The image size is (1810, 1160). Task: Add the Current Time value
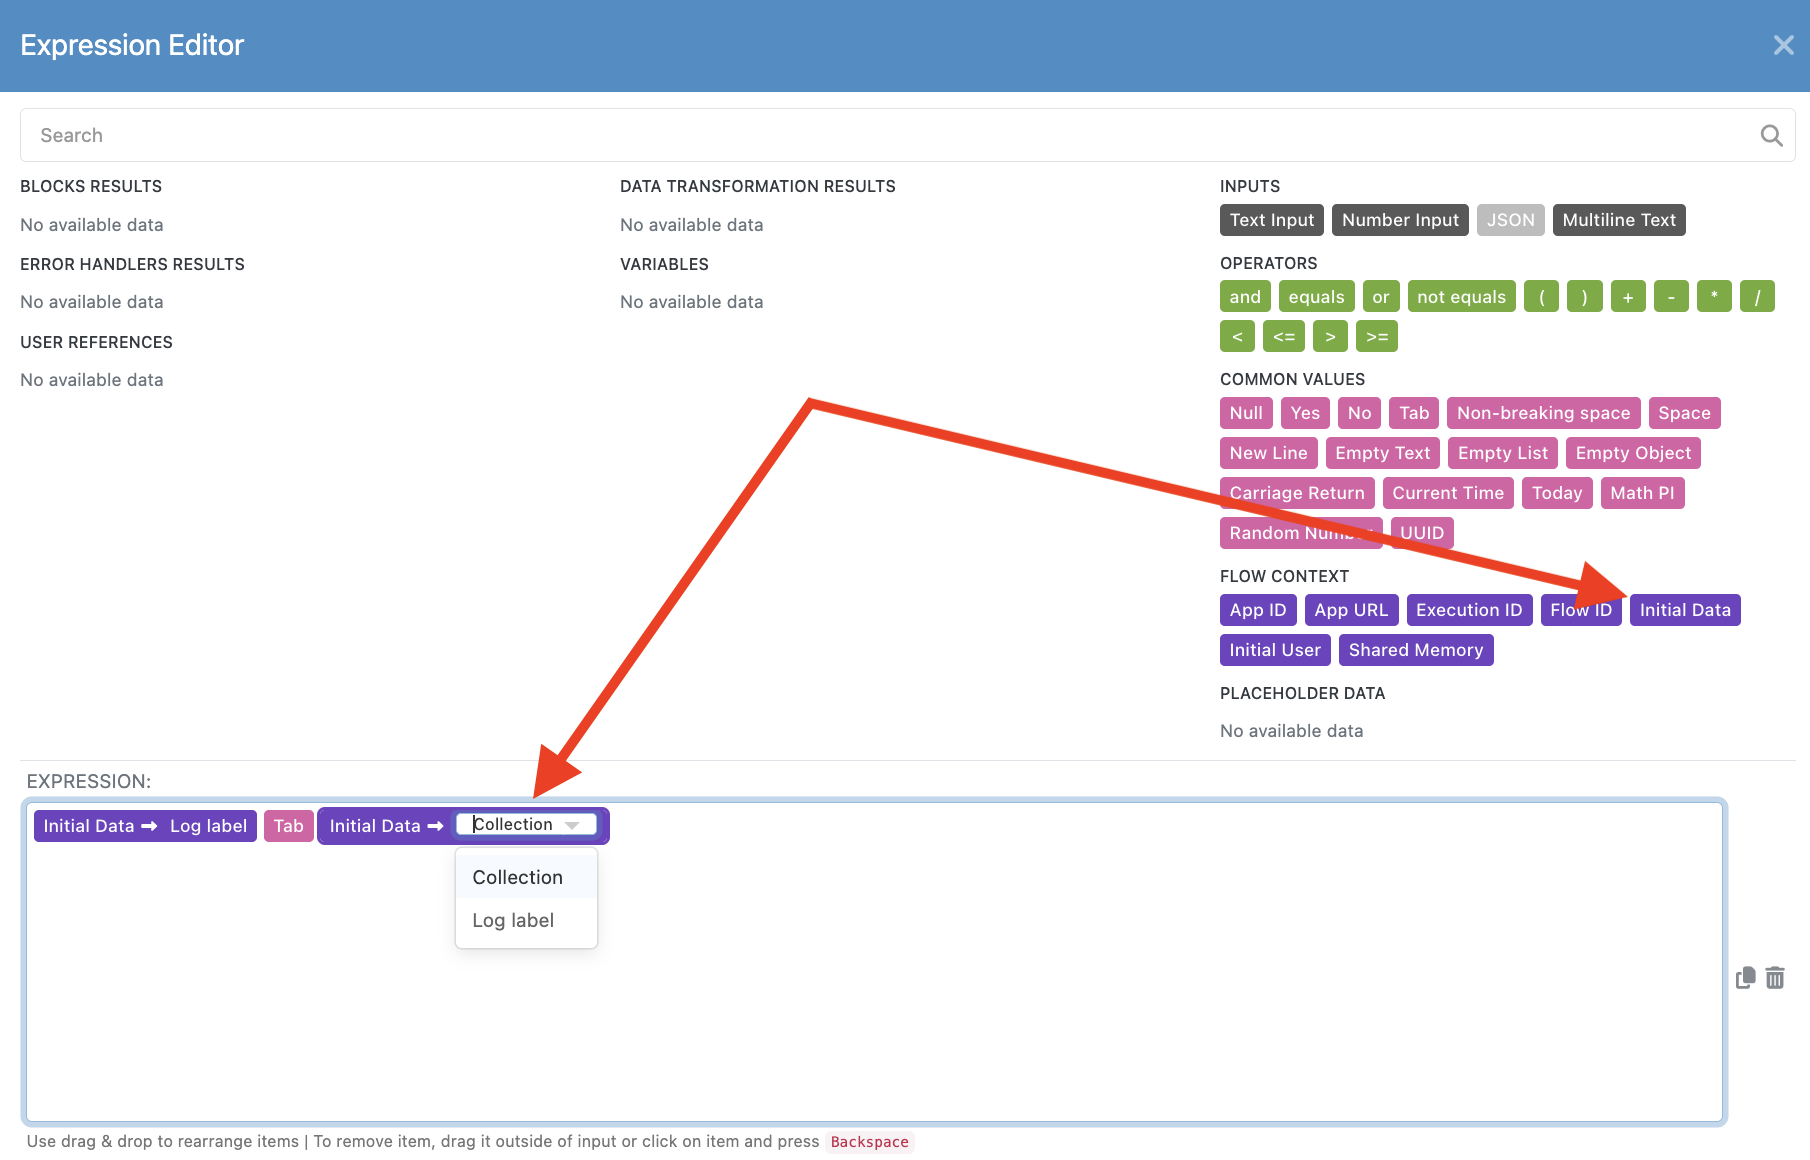(x=1448, y=492)
